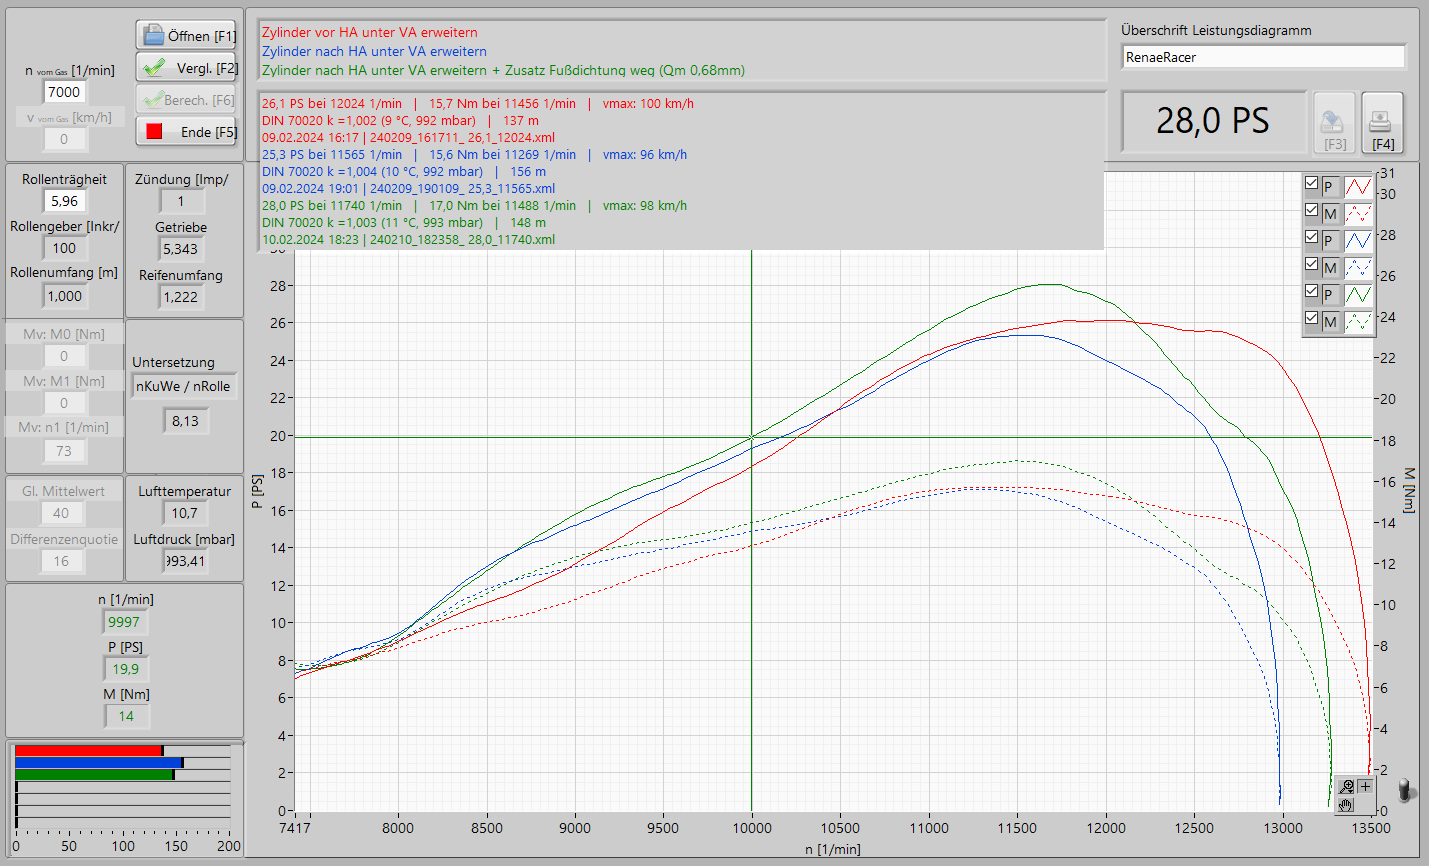The image size is (1429, 866).
Task: Click the RenaeRacer title text field
Action: 1263,57
